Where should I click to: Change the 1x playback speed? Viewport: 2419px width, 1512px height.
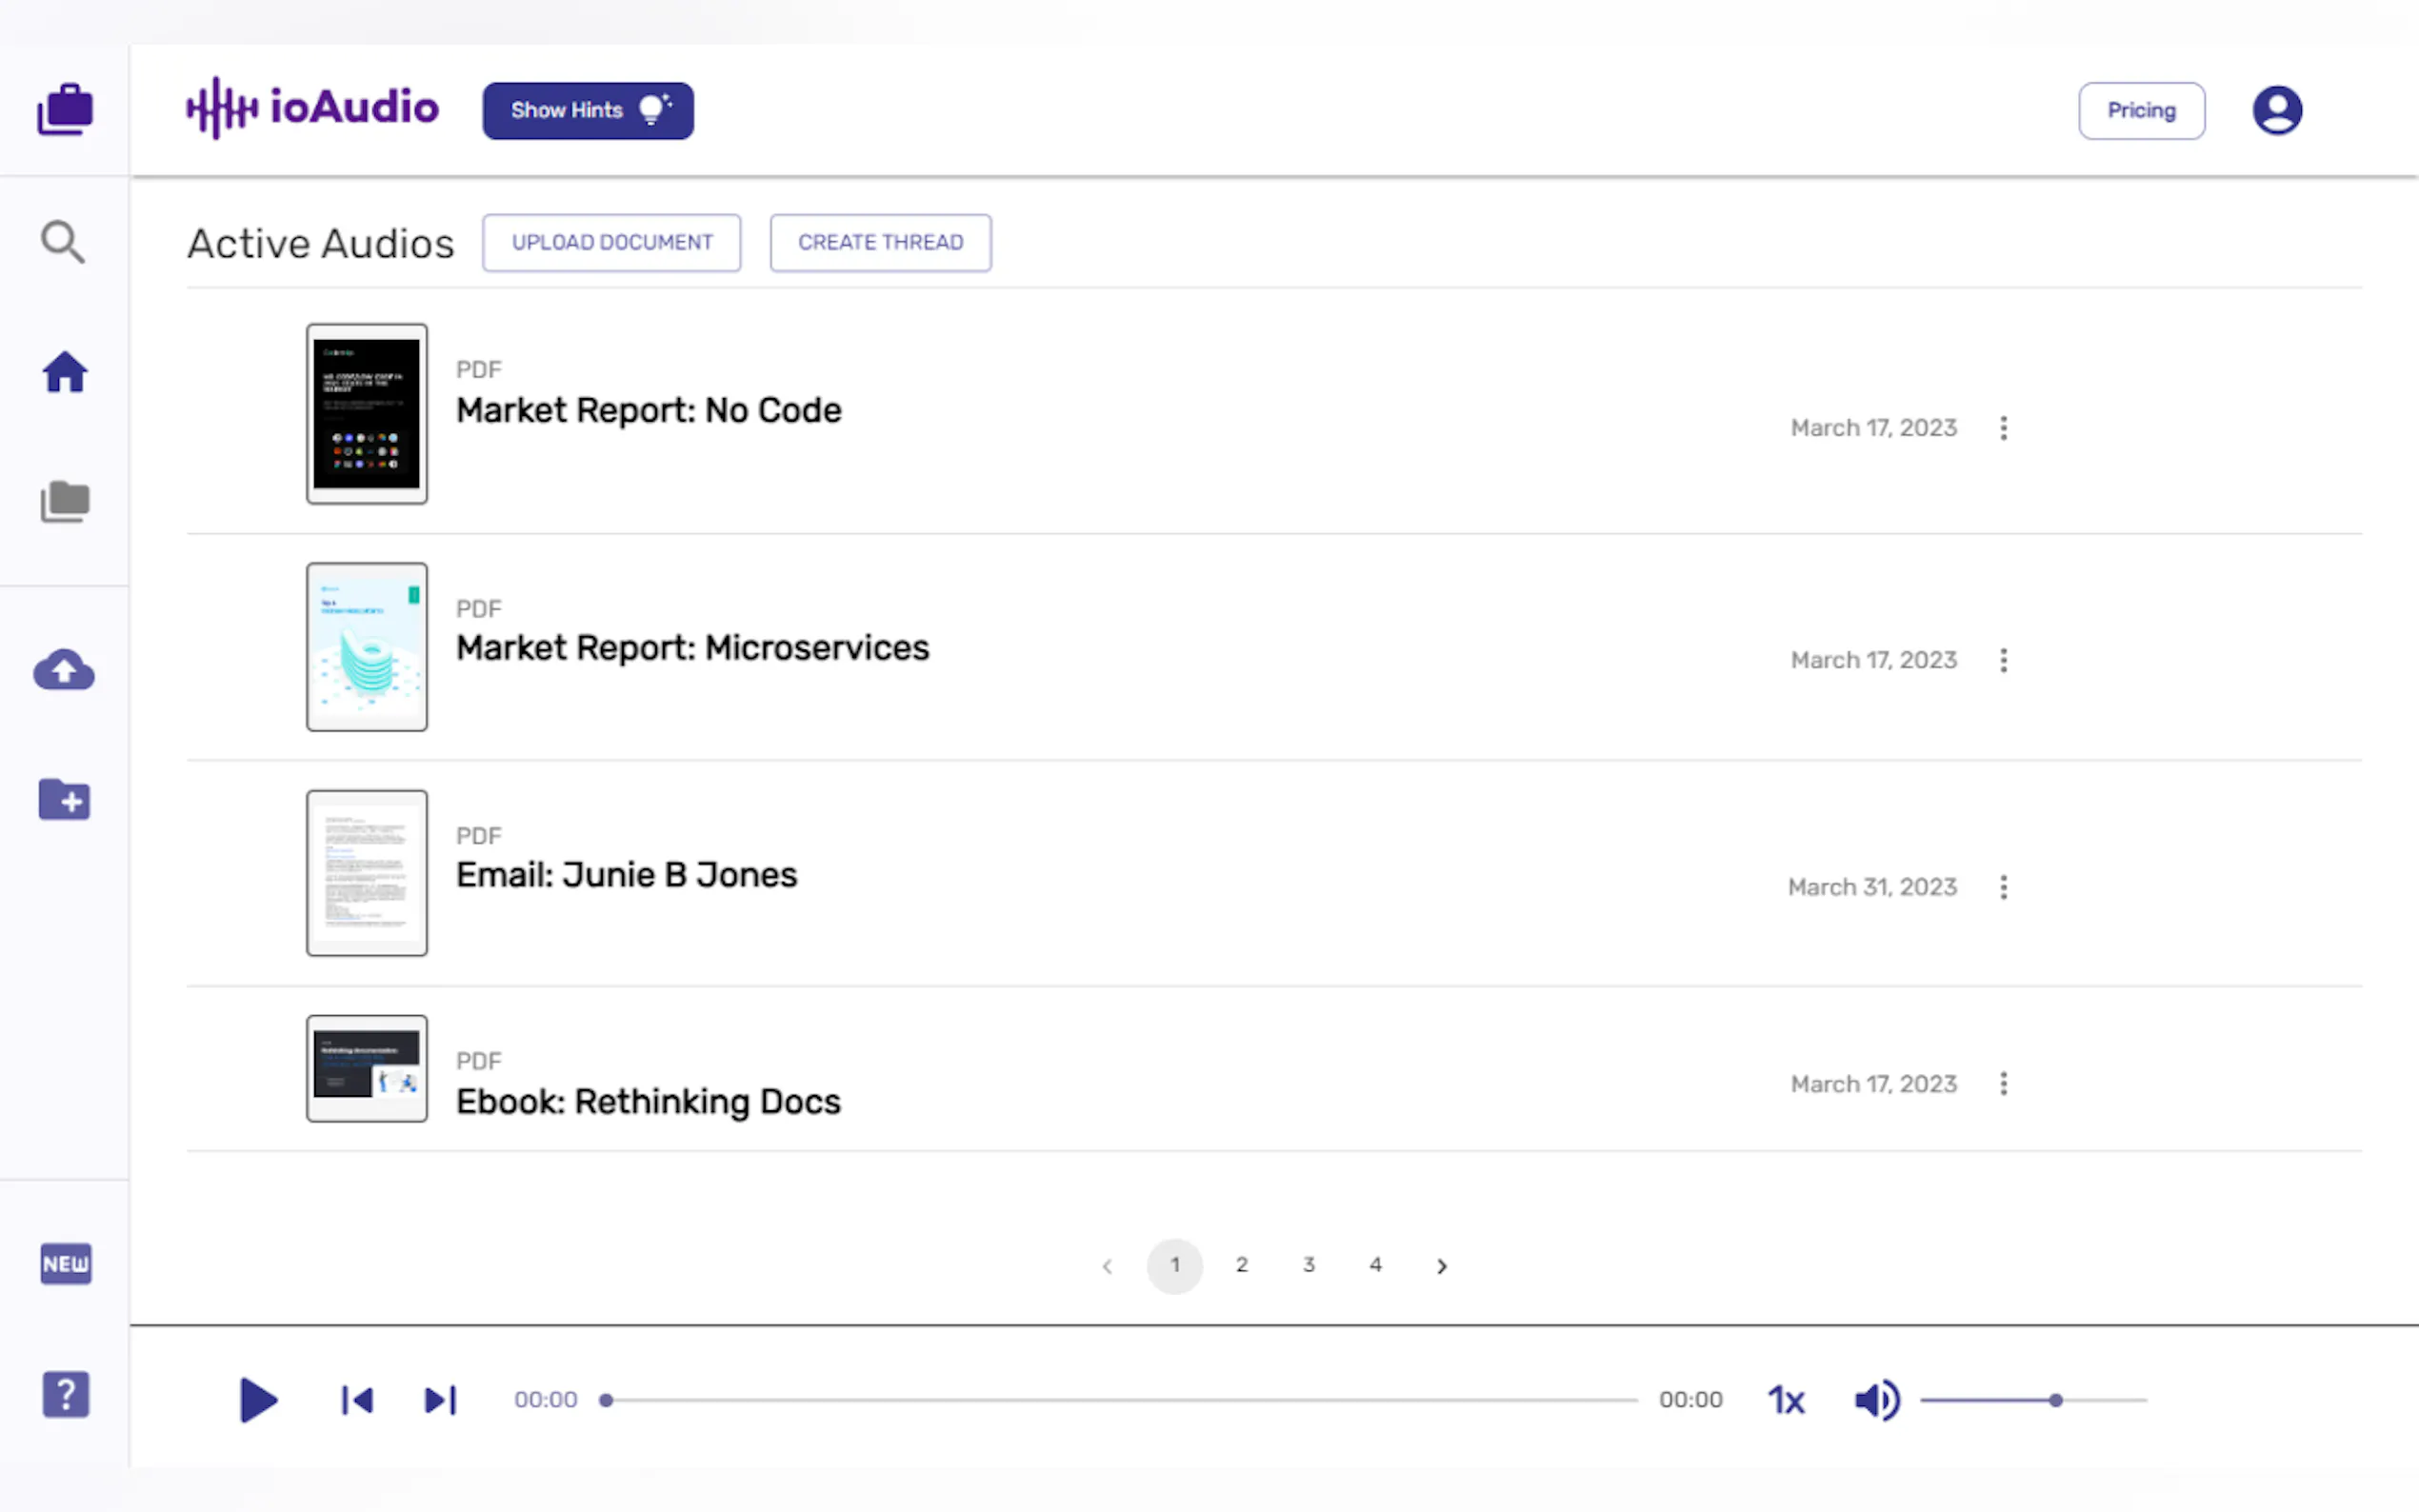(1786, 1400)
